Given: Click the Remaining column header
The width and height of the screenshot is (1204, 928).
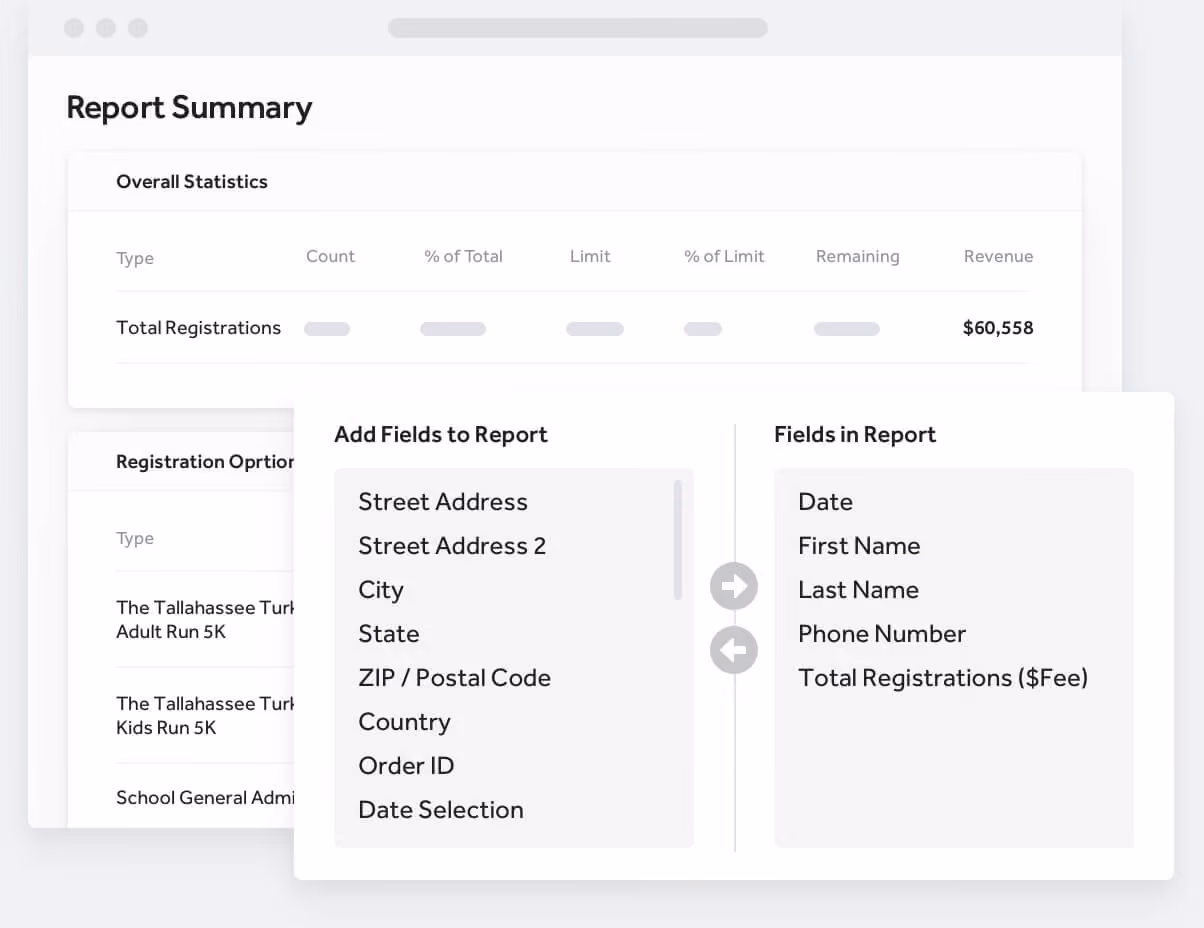Looking at the screenshot, I should (x=858, y=256).
